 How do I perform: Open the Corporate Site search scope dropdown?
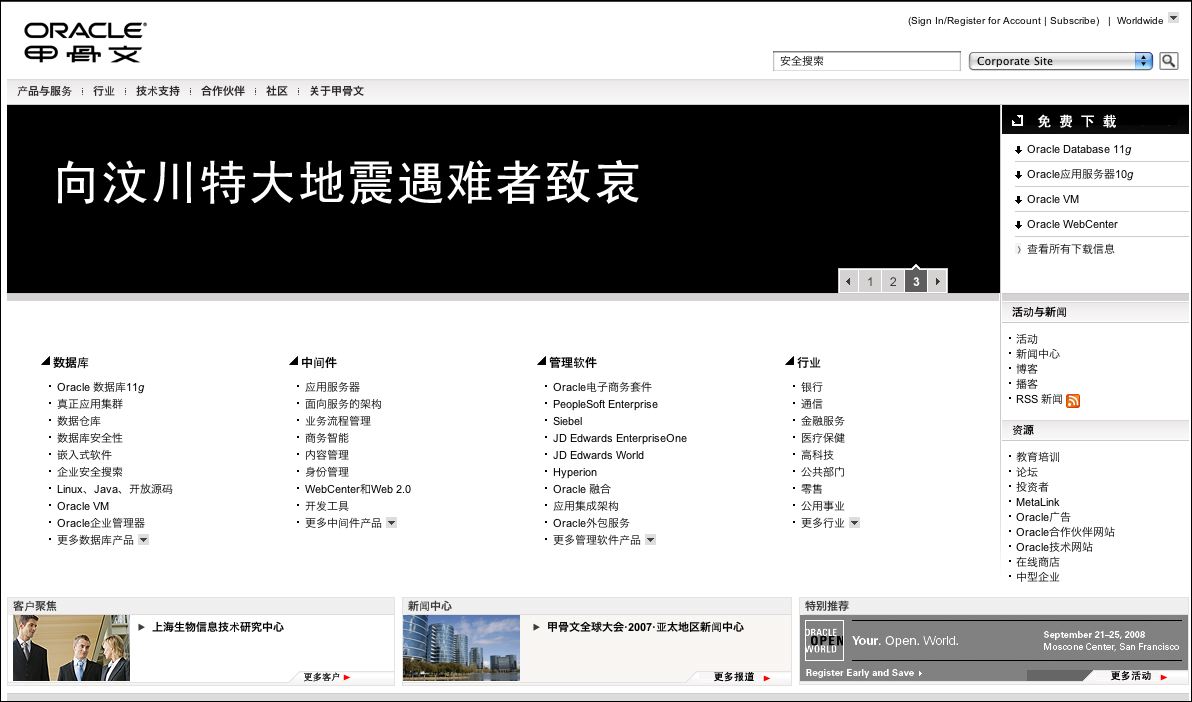(1060, 61)
